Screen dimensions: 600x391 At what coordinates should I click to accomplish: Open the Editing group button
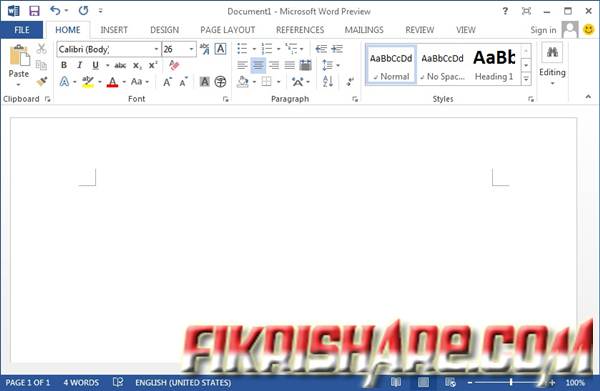tap(552, 64)
